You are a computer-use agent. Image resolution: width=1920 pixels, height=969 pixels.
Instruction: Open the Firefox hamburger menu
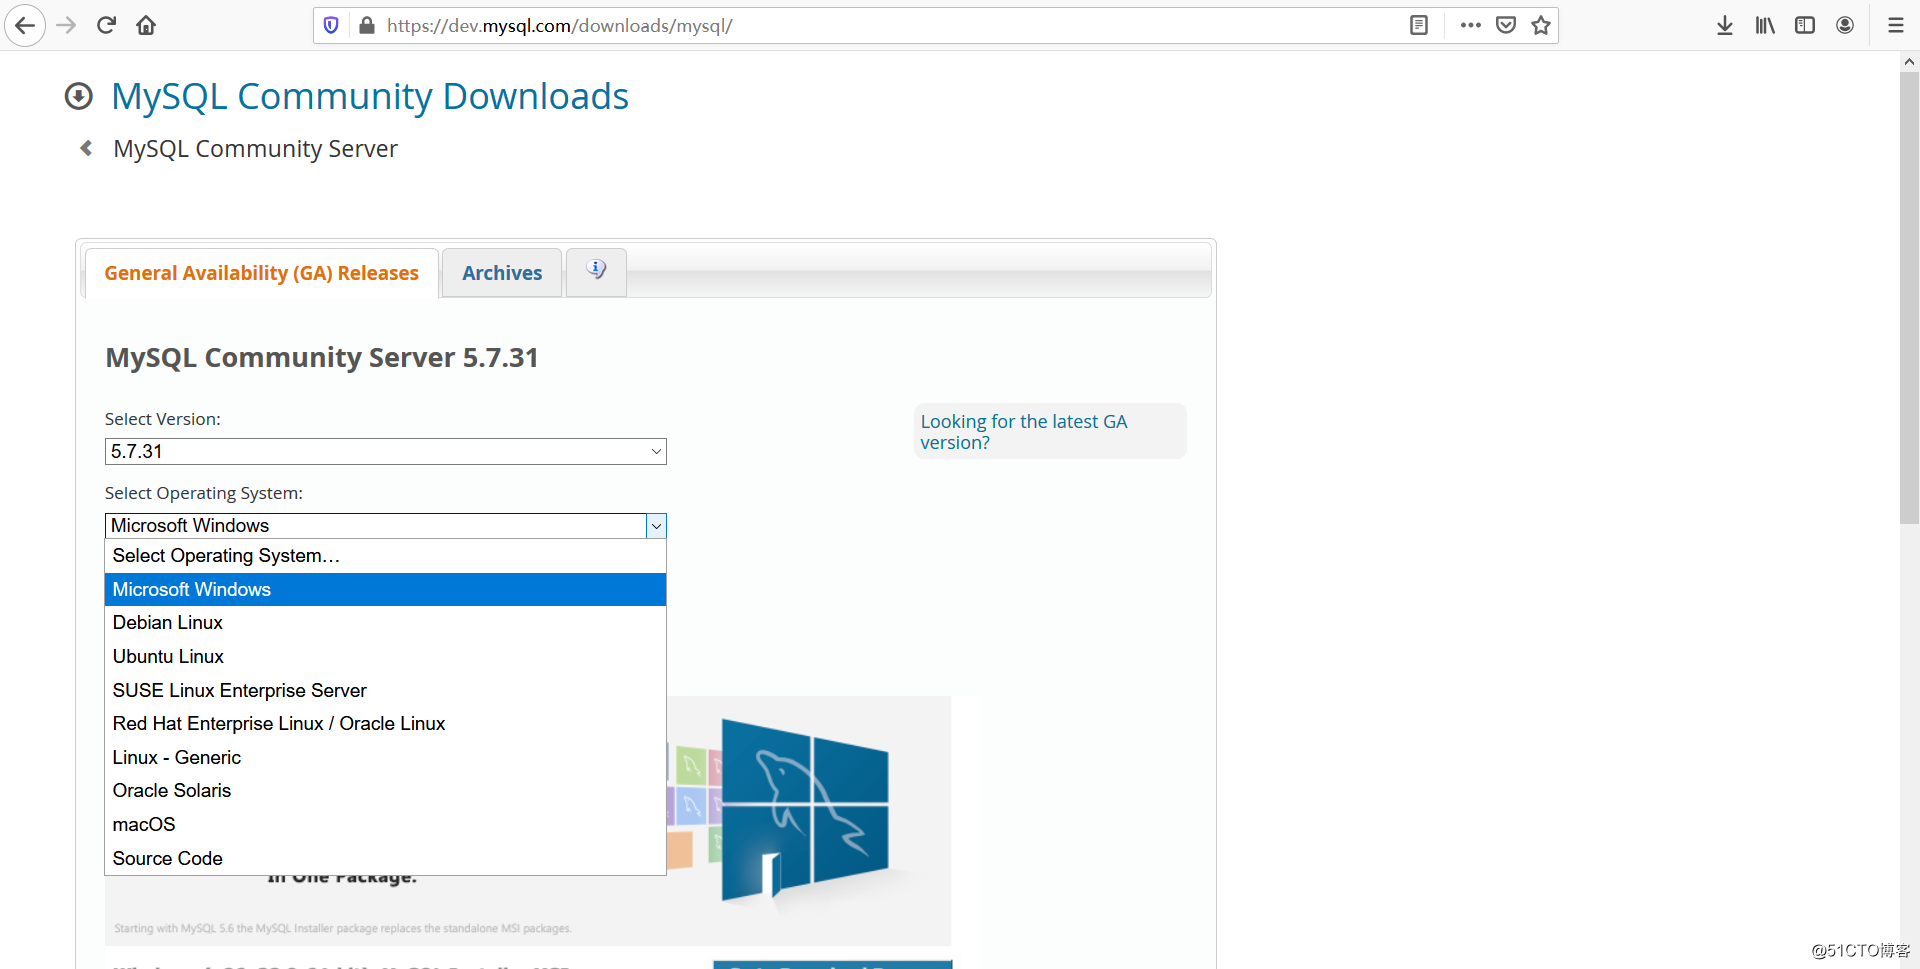pos(1895,25)
